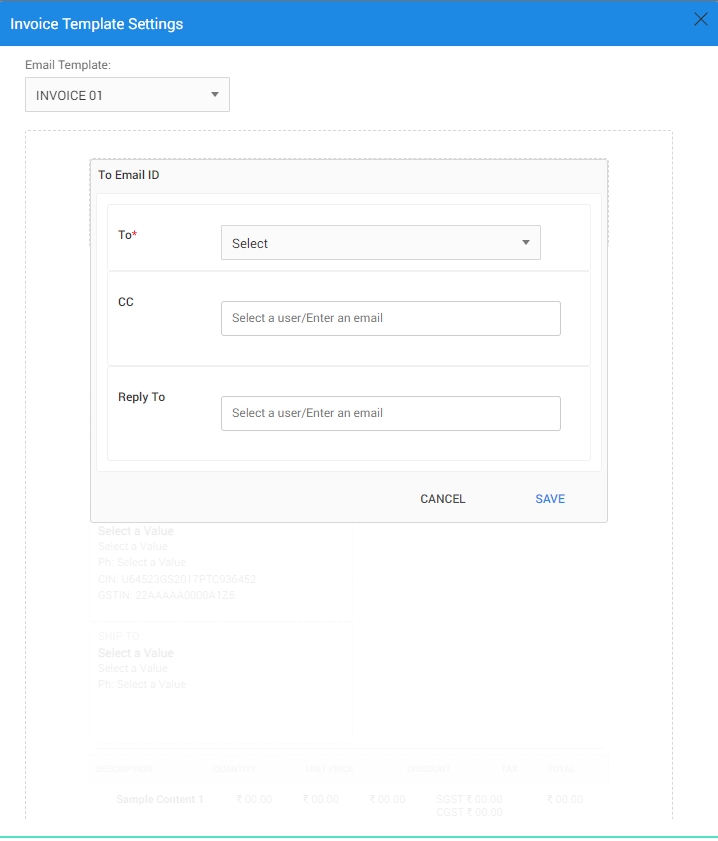Click the CIN number line in preview

click(x=177, y=579)
